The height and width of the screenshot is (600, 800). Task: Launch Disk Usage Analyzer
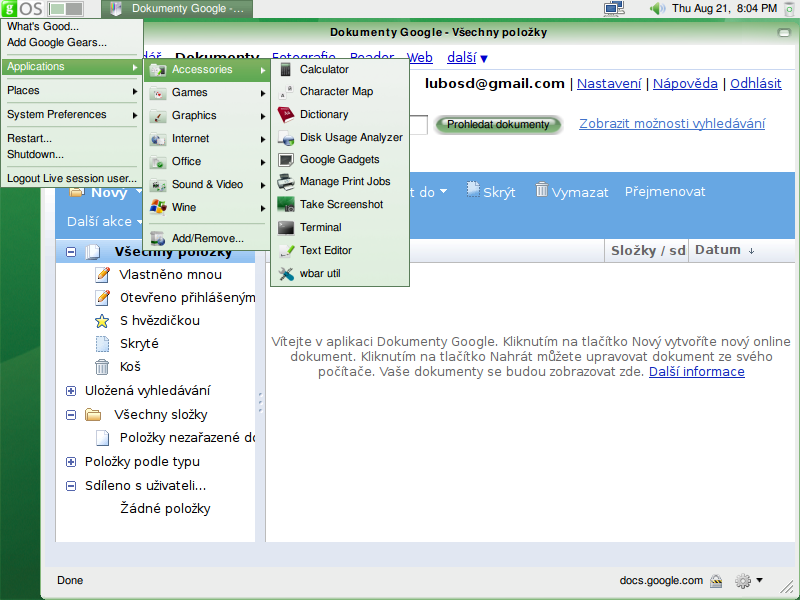[x=340, y=137]
